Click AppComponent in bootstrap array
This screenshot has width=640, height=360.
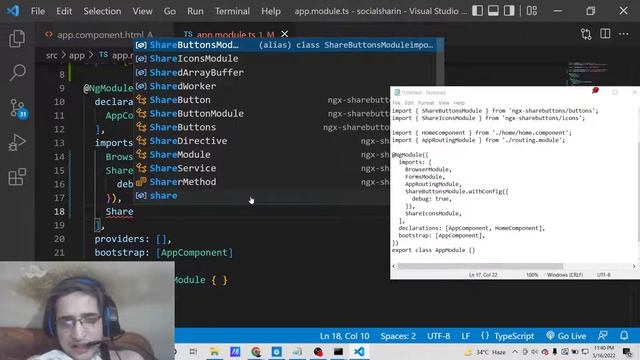pos(194,253)
